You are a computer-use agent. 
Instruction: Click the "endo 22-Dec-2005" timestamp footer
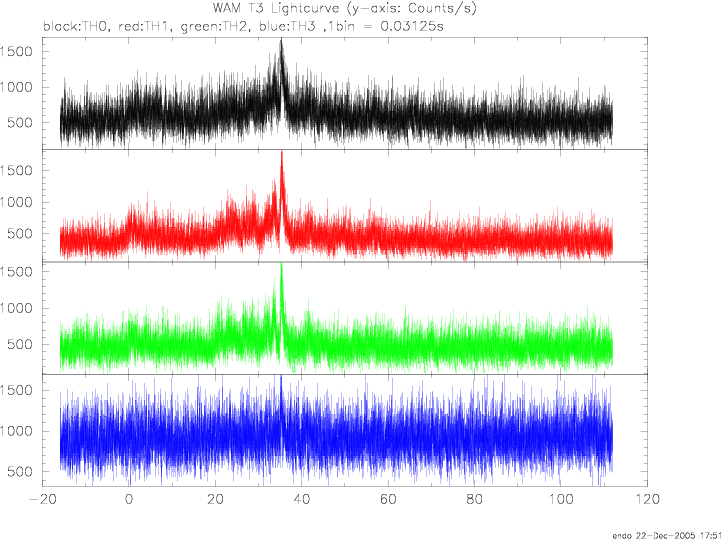[x=667, y=535]
